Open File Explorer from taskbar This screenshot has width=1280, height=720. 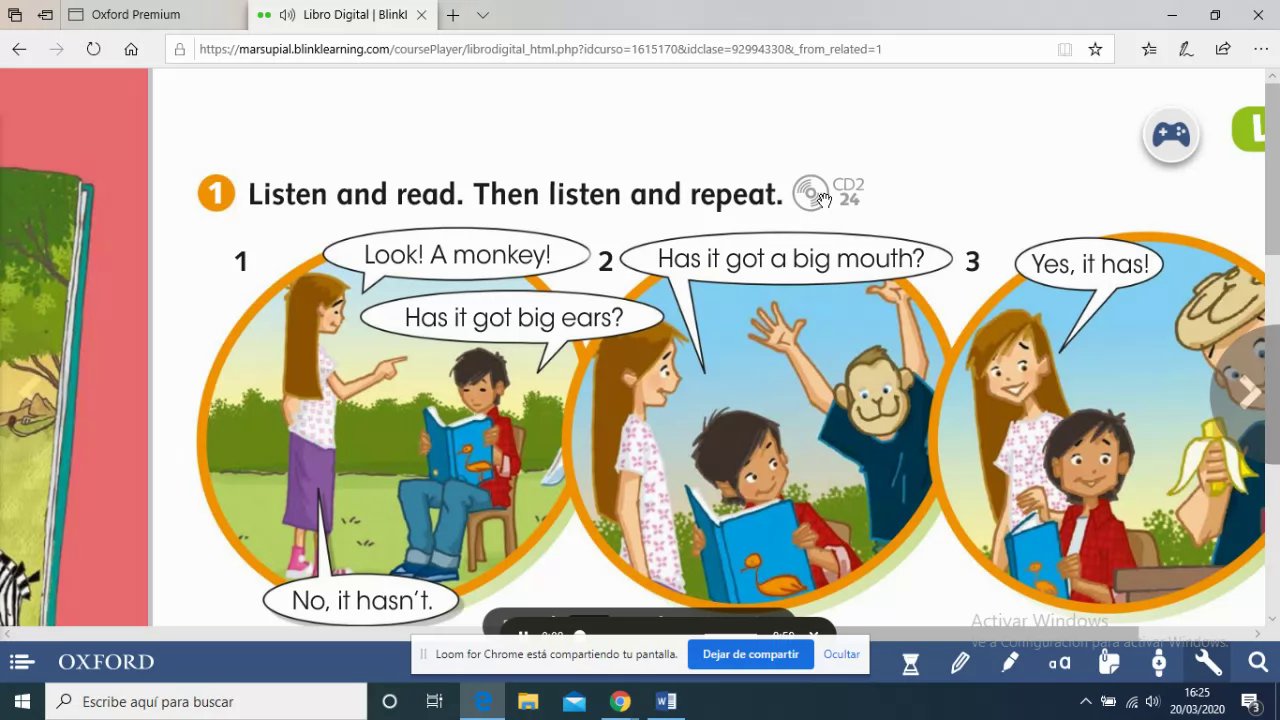tap(528, 702)
